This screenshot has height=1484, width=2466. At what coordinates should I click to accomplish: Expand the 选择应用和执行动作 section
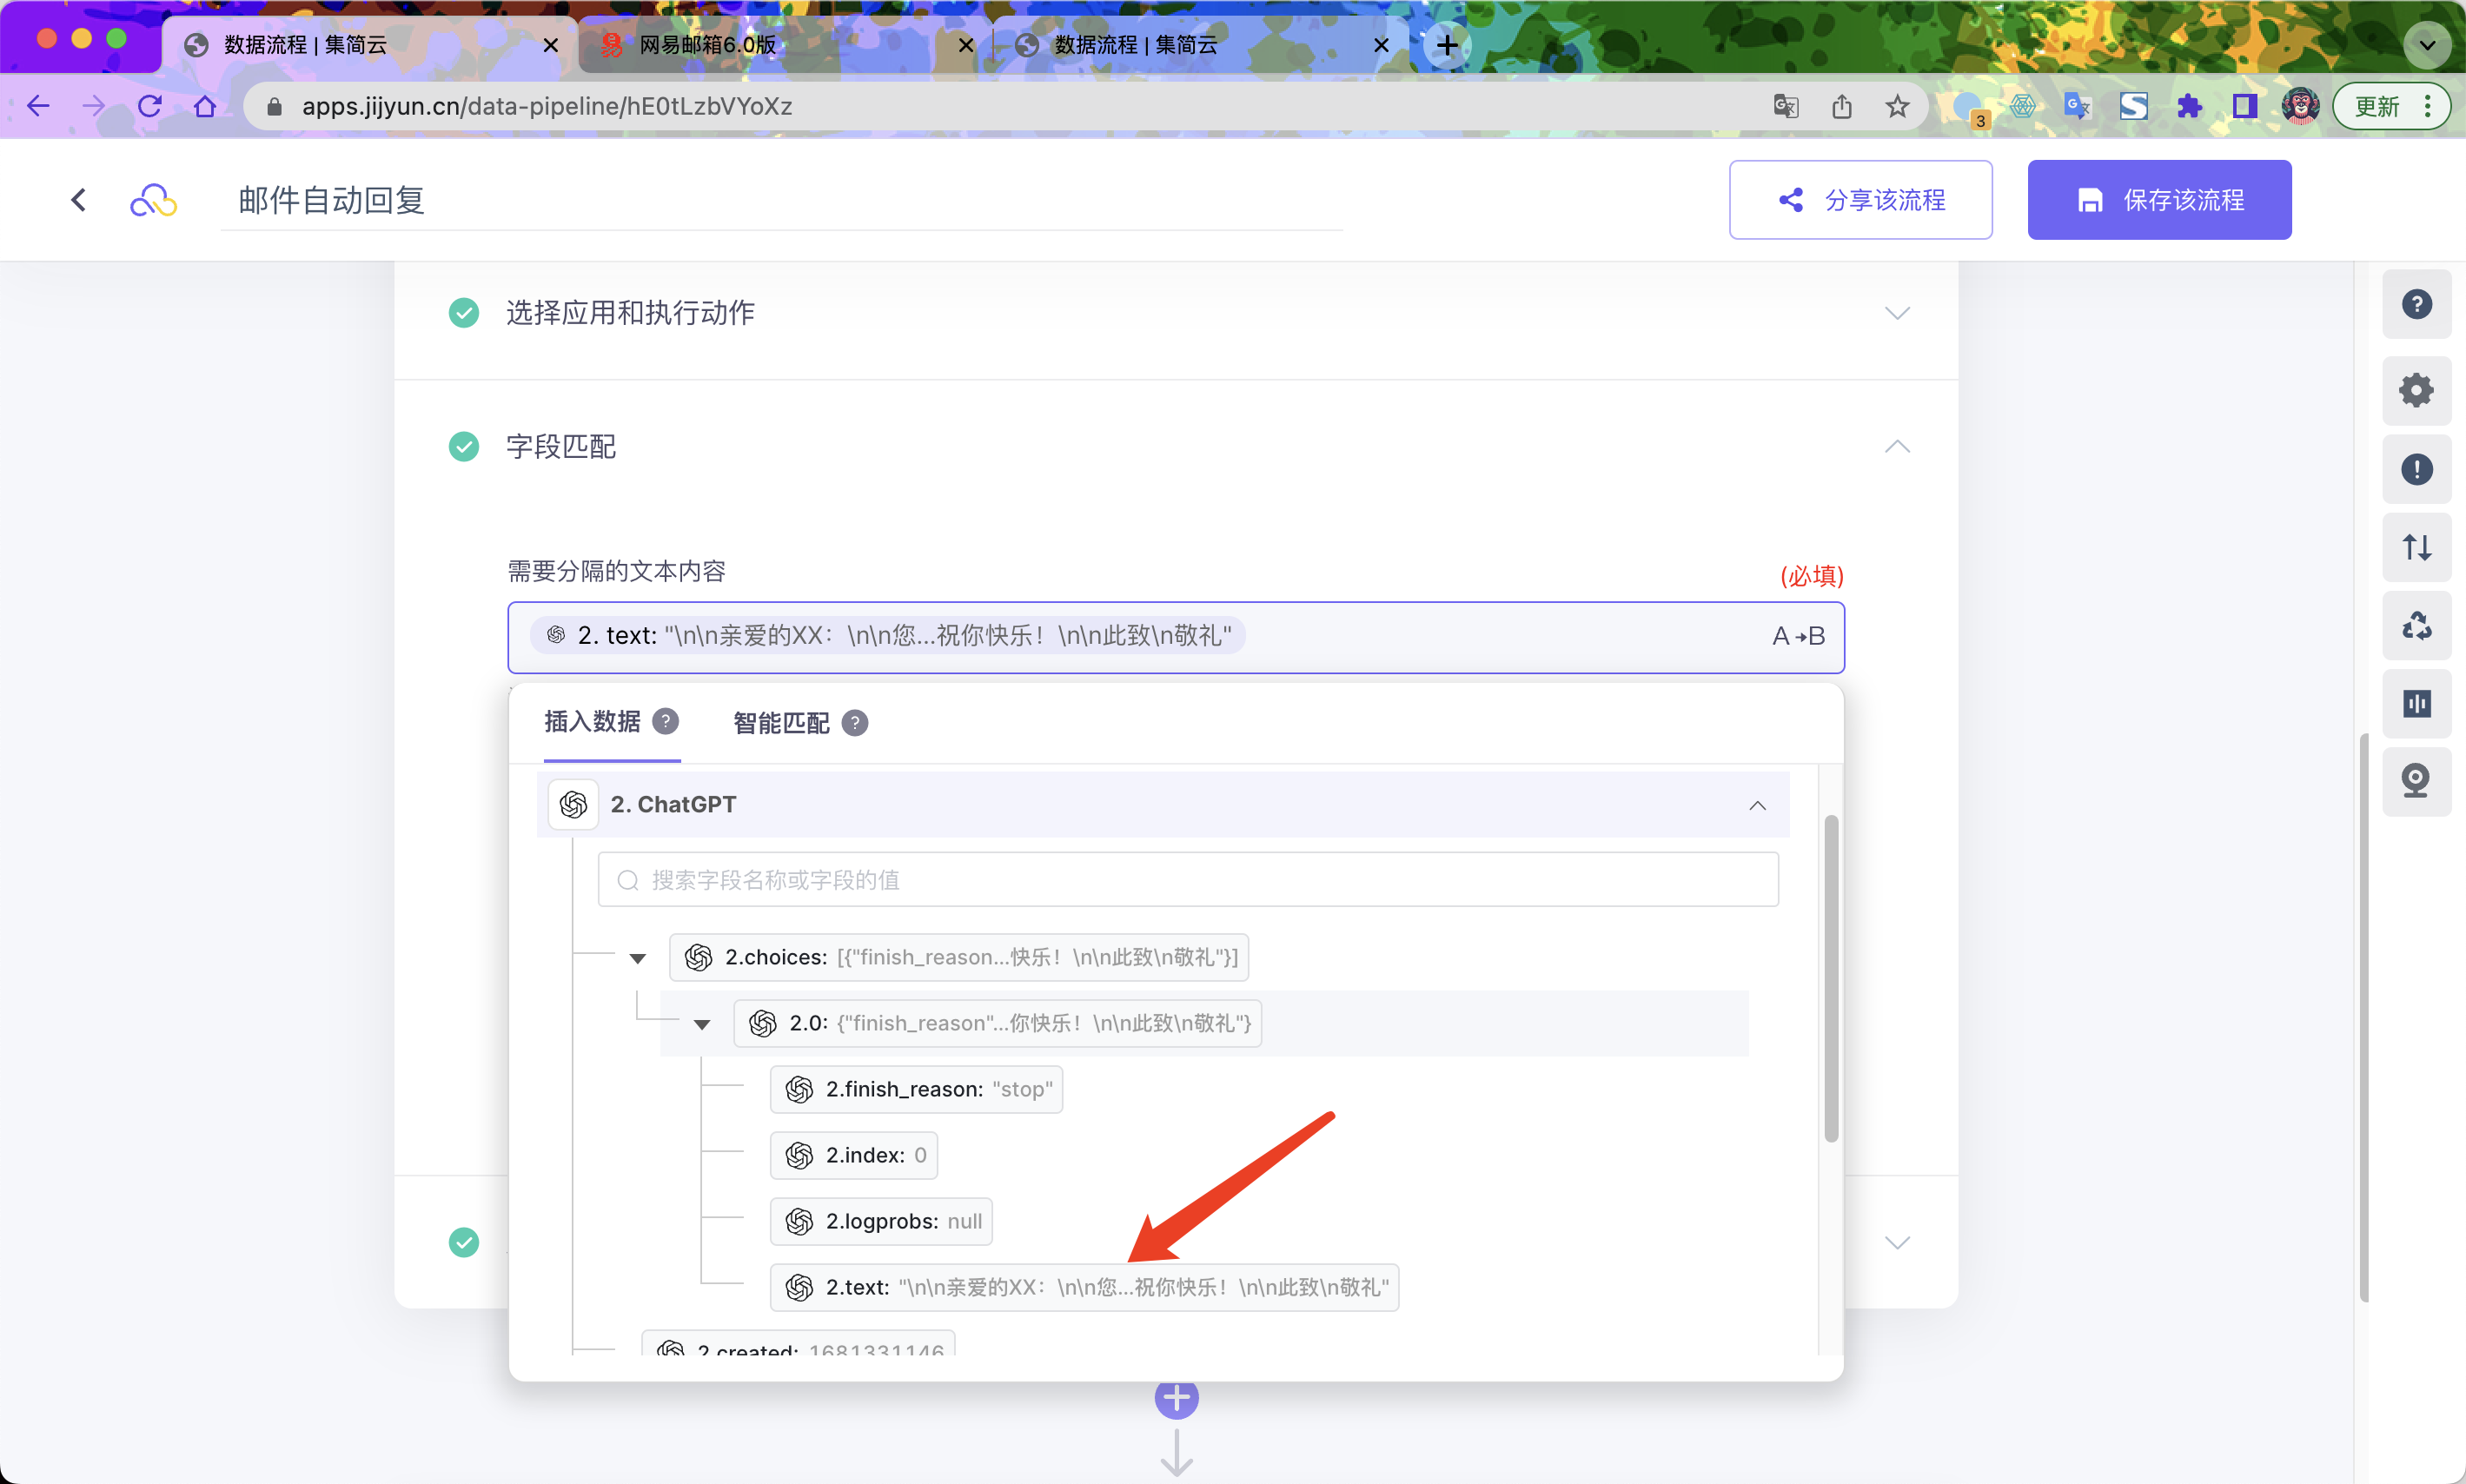pos(1897,313)
